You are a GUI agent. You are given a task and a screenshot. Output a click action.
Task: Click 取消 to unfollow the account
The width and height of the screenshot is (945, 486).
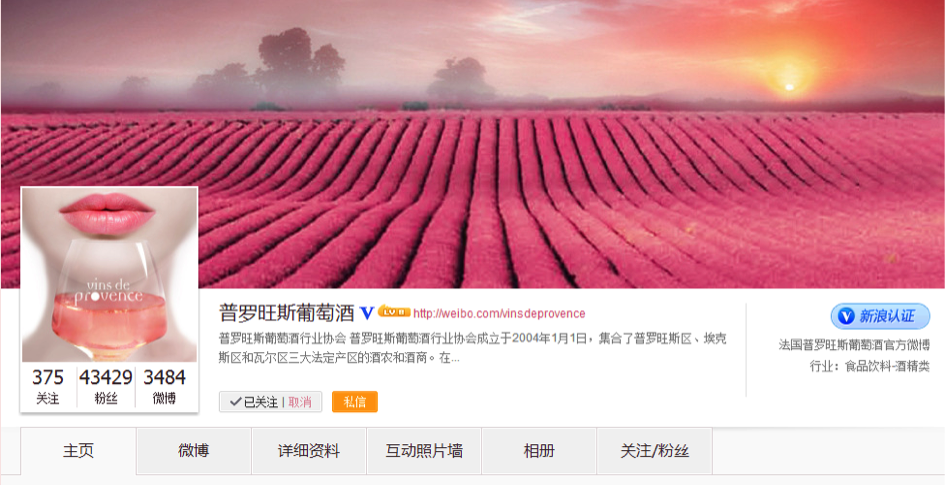pyautogui.click(x=300, y=402)
